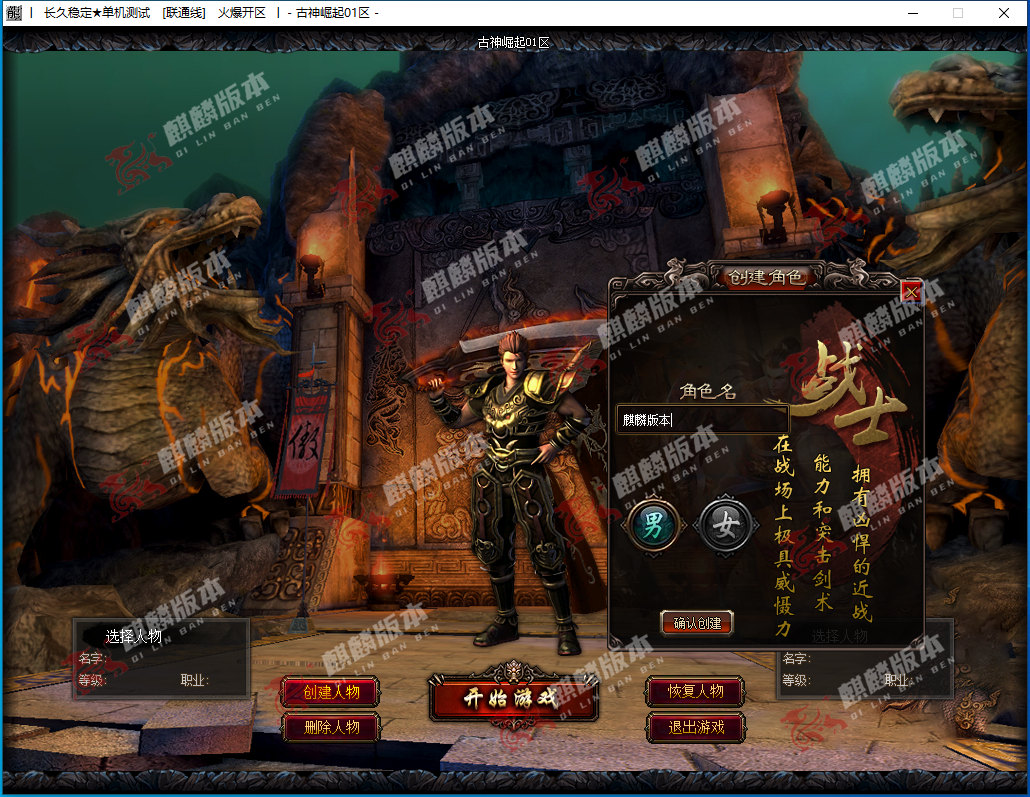The height and width of the screenshot is (797, 1030).
Task: Click the 等级 label in right panel
Action: coord(797,680)
